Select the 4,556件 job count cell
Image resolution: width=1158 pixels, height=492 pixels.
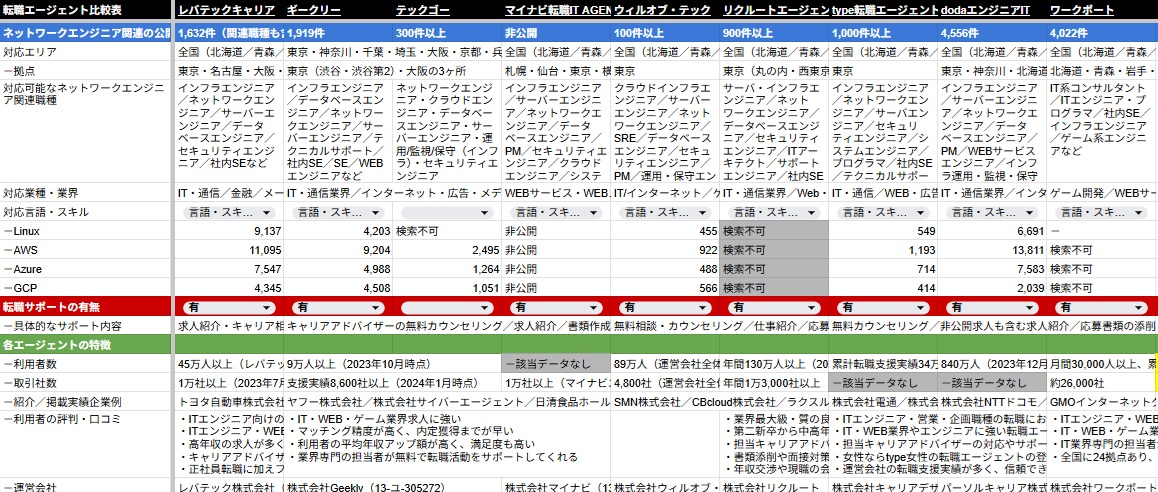click(993, 33)
